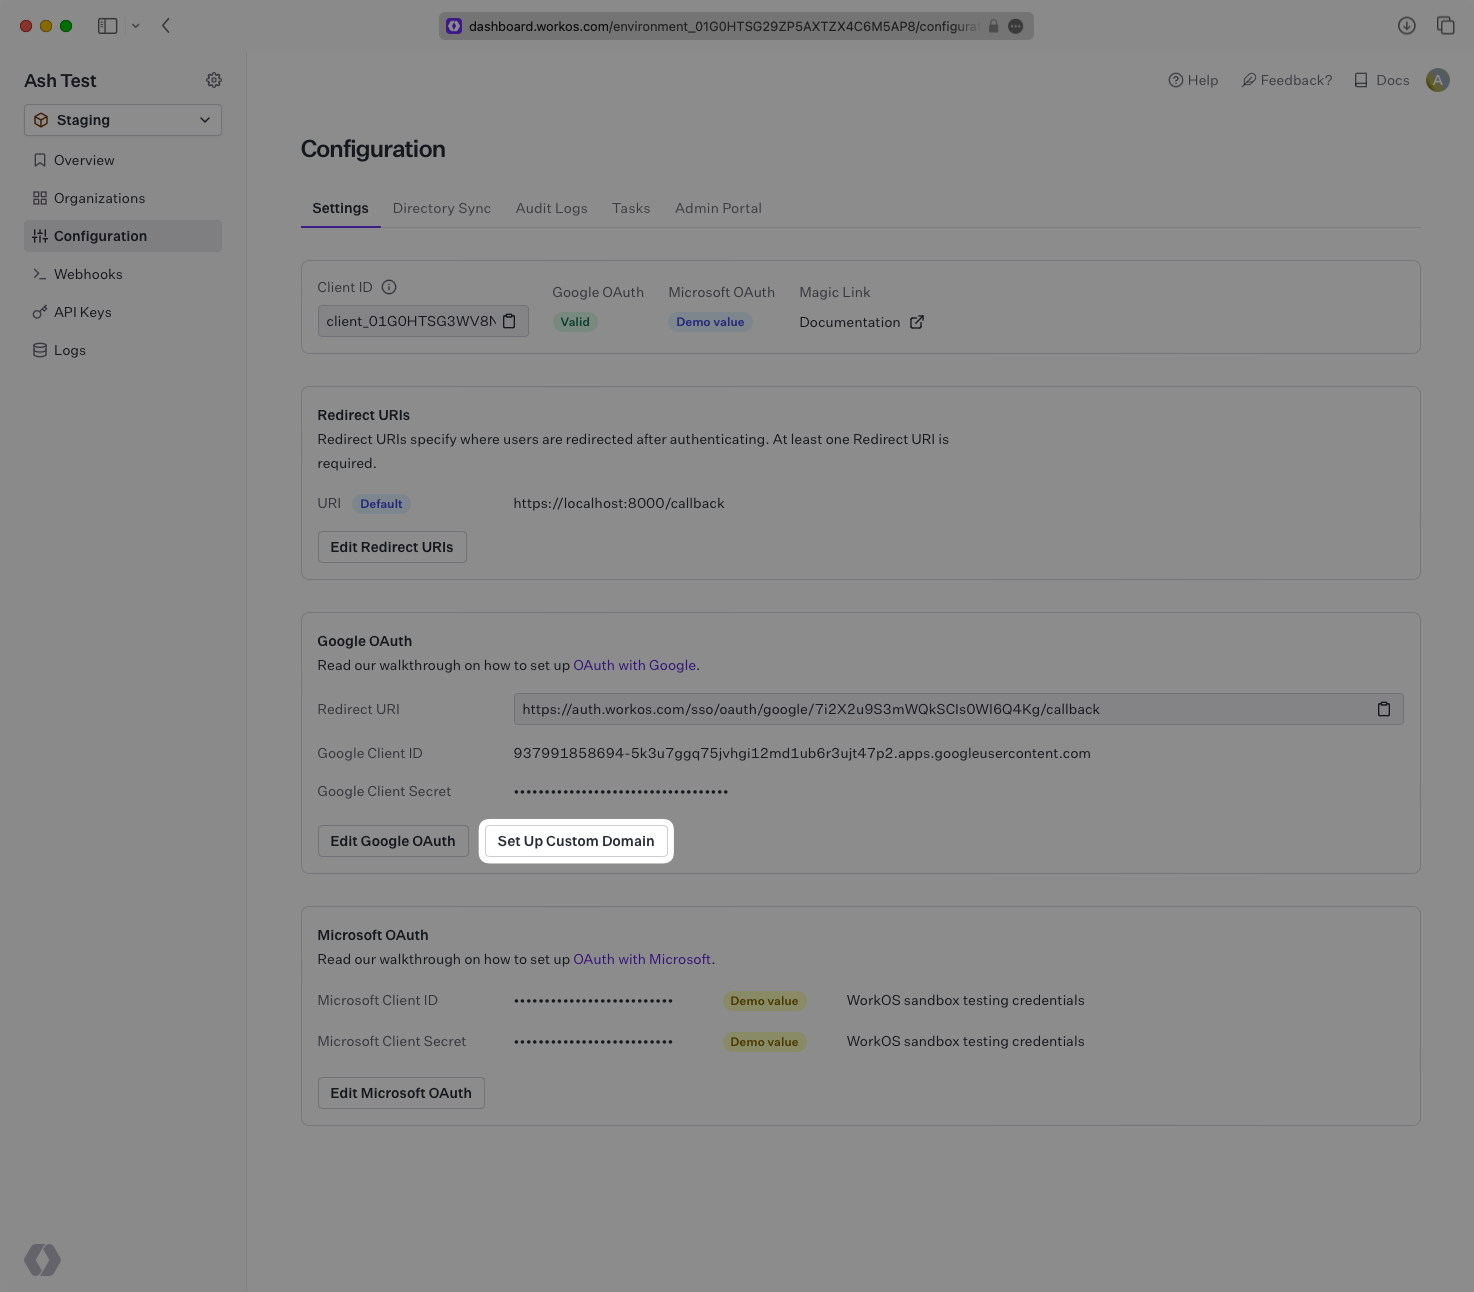Image resolution: width=1474 pixels, height=1292 pixels.
Task: Open workspace settings via the gear icon
Action: [213, 80]
